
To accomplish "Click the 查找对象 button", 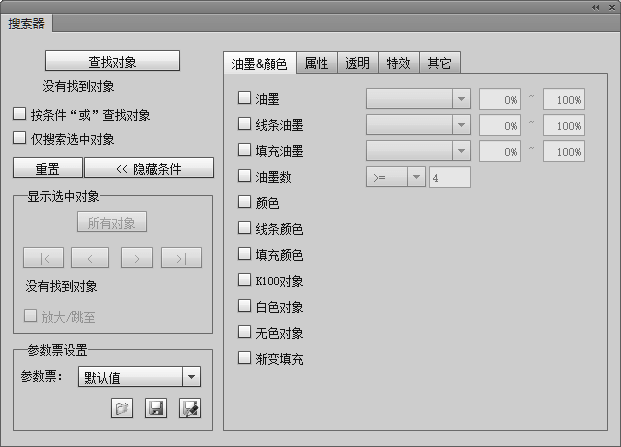I will coord(112,62).
